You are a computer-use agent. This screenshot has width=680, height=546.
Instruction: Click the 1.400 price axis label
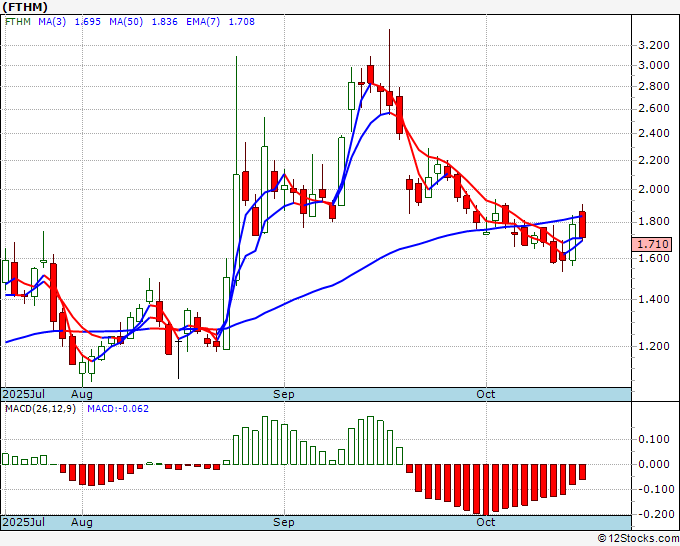pyautogui.click(x=654, y=299)
